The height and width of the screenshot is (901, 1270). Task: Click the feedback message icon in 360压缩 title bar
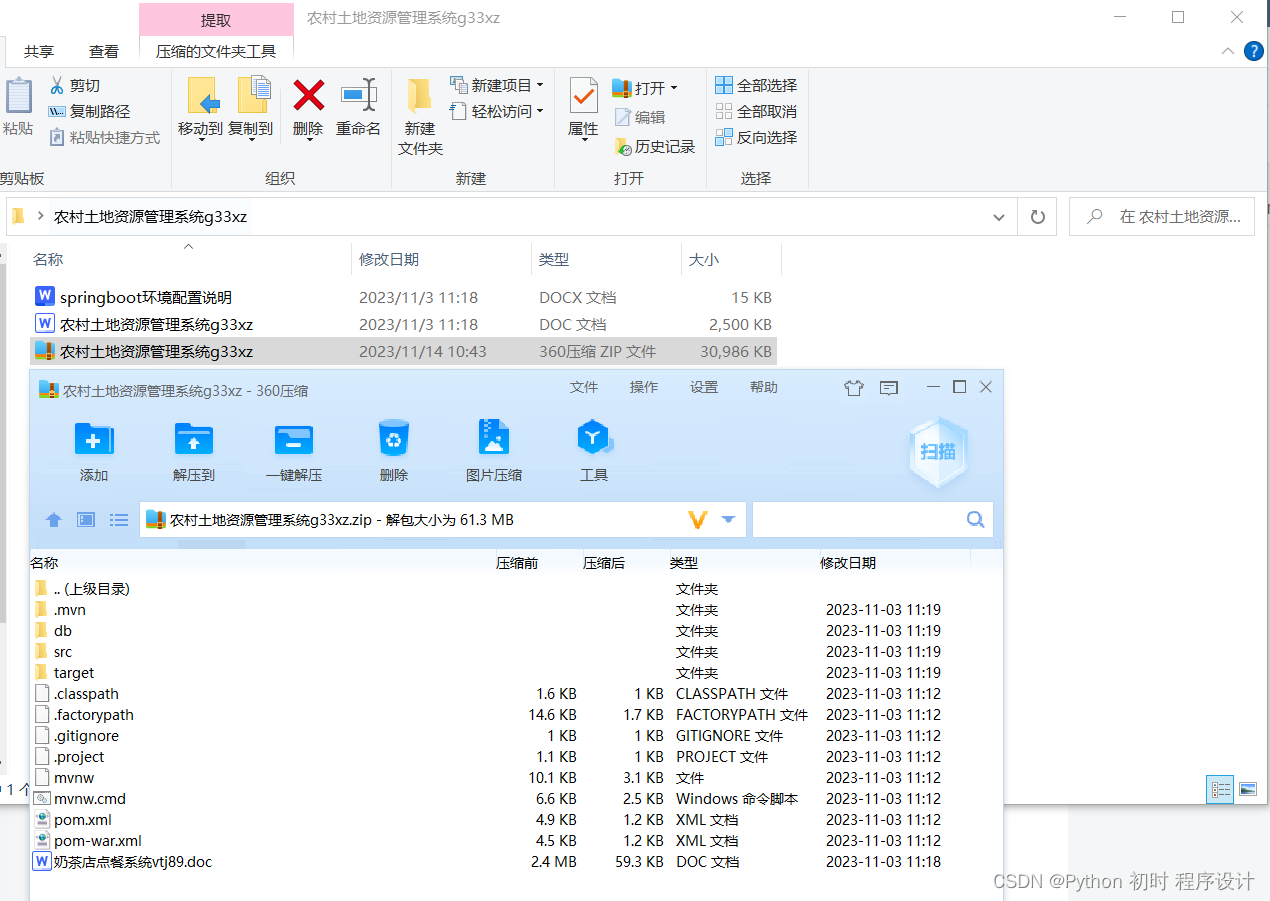pos(888,388)
